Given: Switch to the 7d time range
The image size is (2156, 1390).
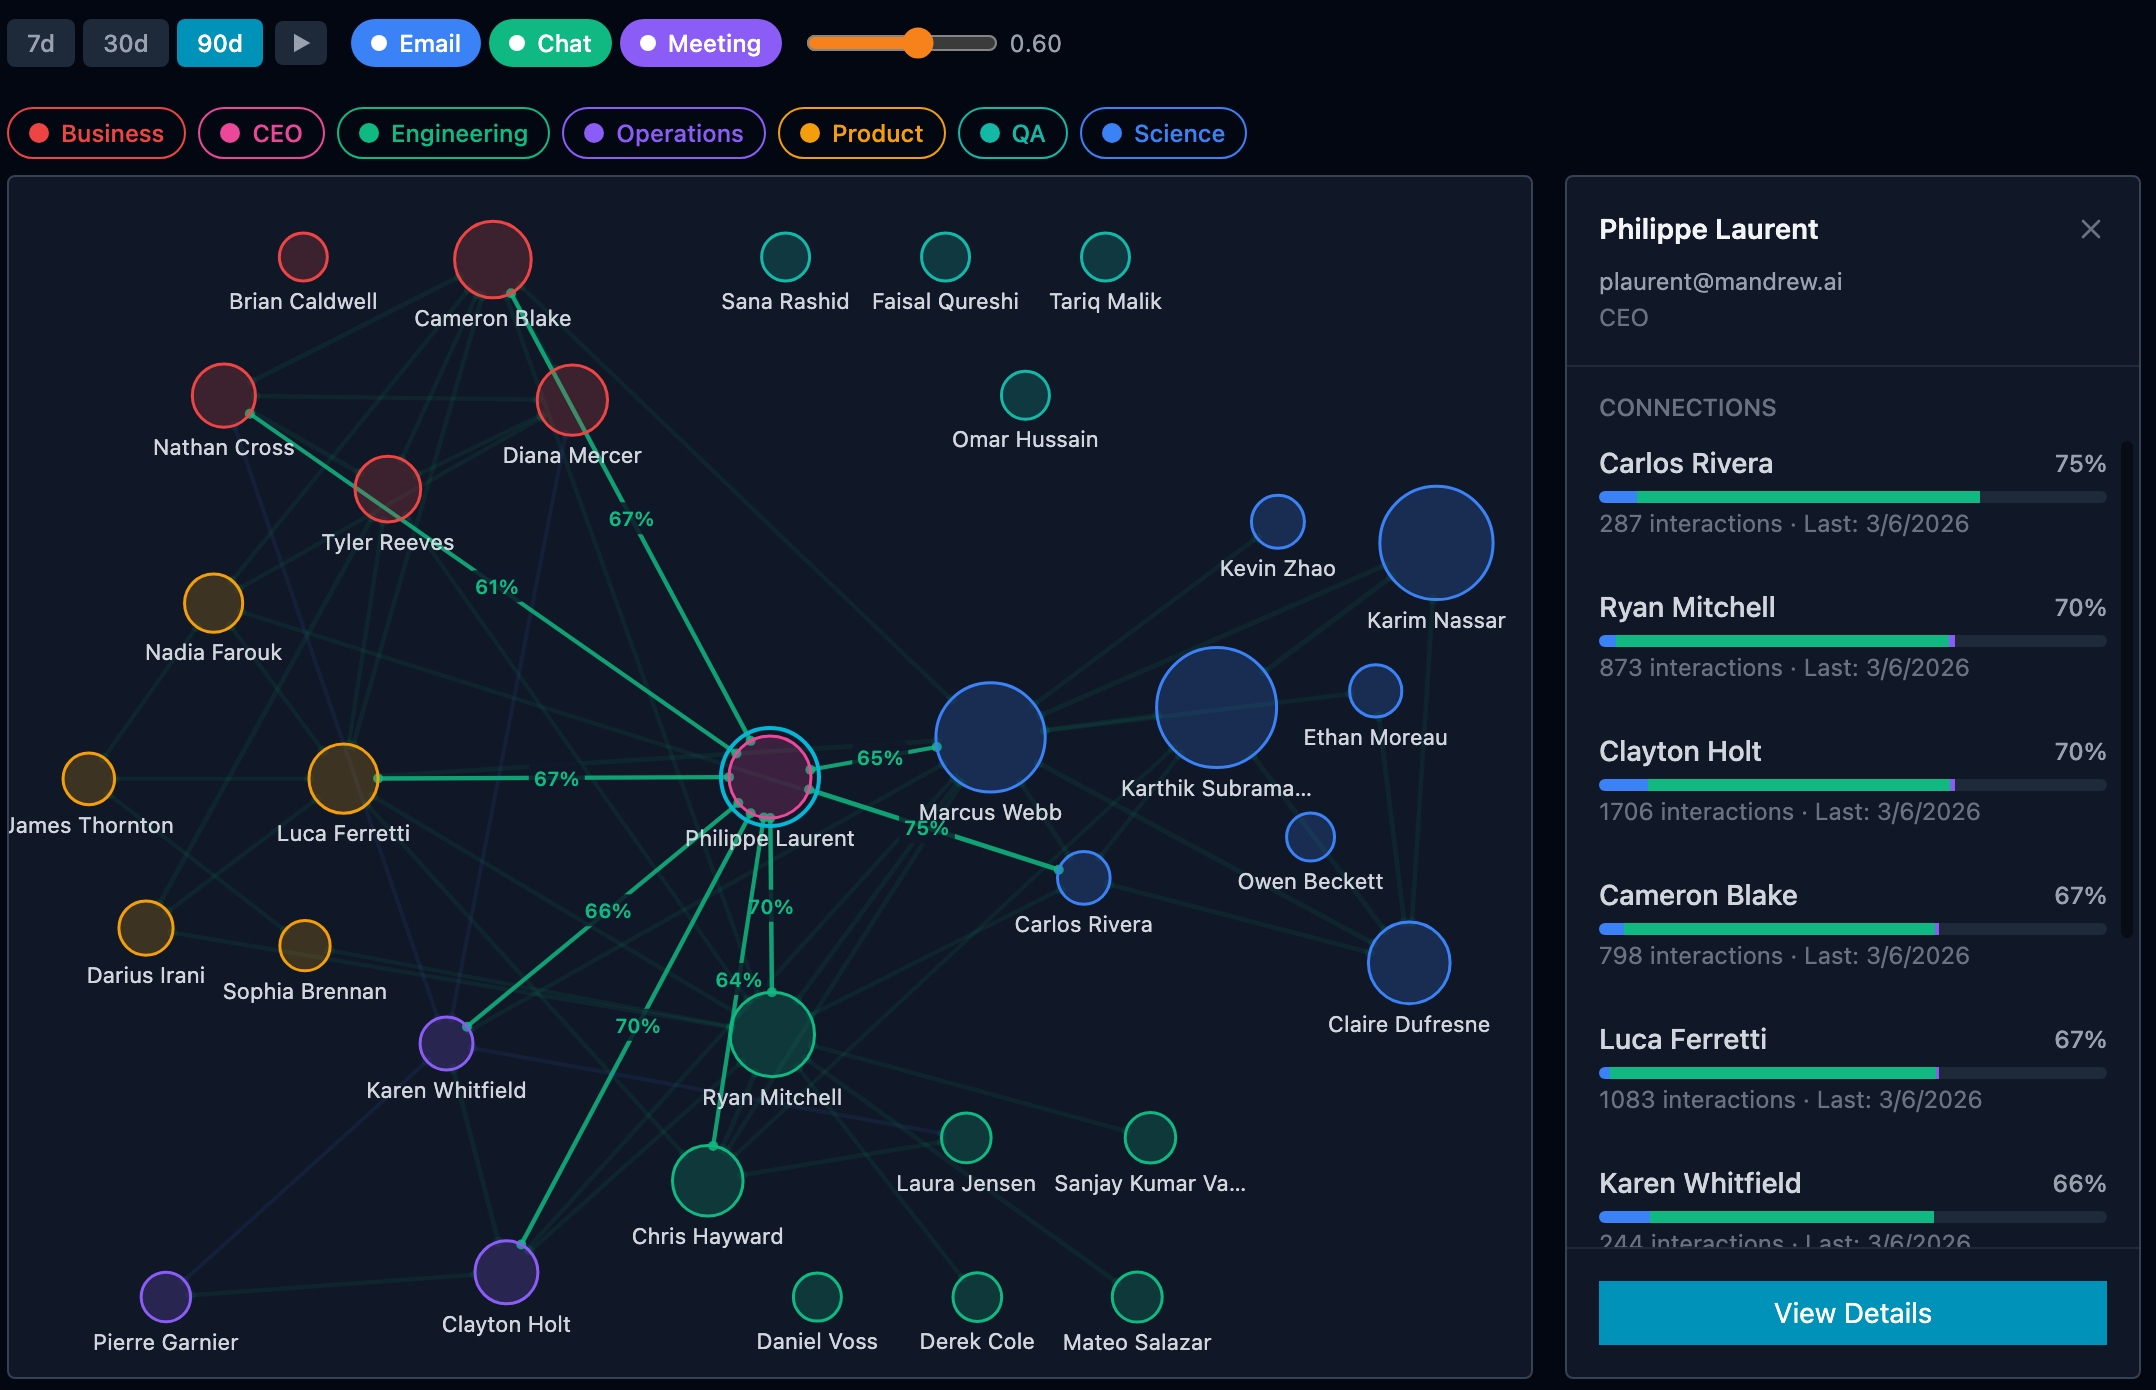Looking at the screenshot, I should point(40,43).
